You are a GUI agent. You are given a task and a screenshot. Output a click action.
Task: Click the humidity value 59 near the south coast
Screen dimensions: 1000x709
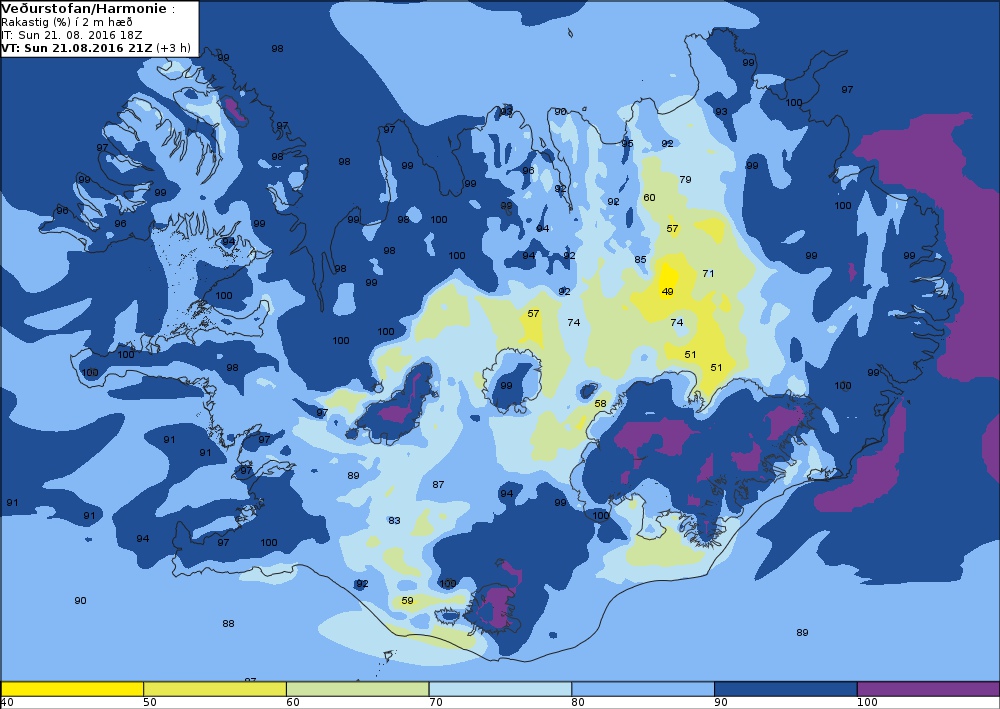(407, 600)
